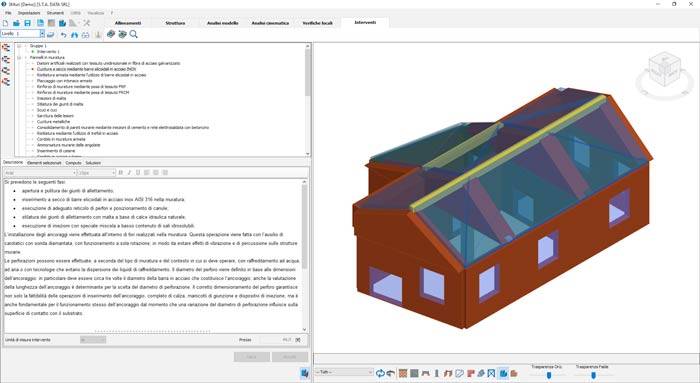Open the Elementi selezionati tab

click(x=44, y=163)
